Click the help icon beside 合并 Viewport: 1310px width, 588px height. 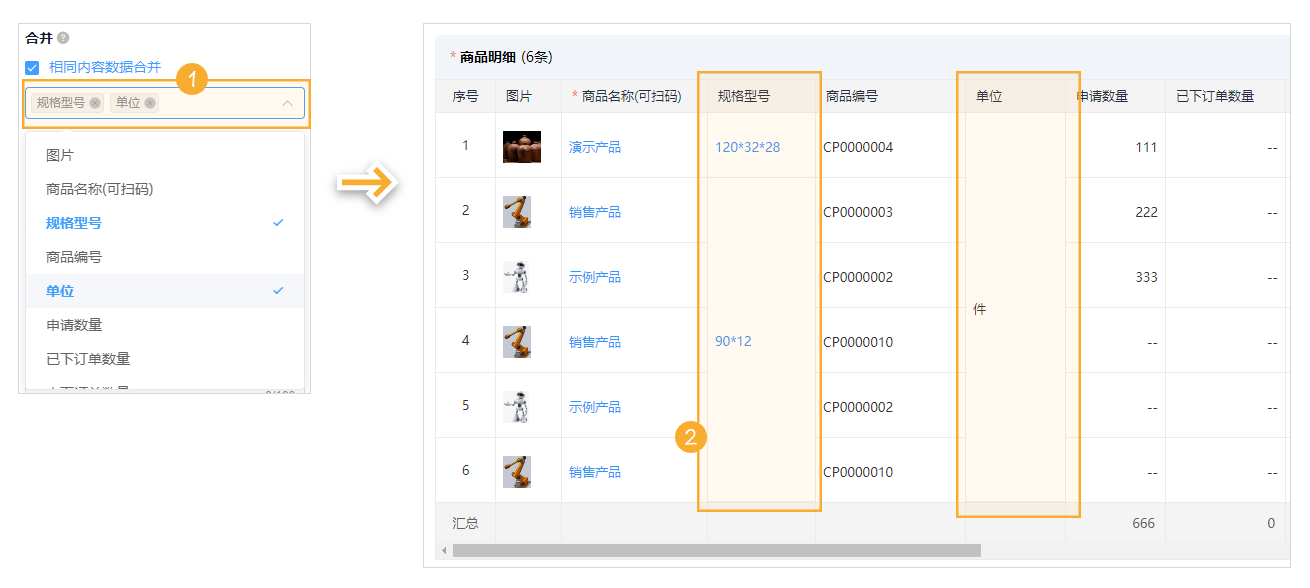63,36
